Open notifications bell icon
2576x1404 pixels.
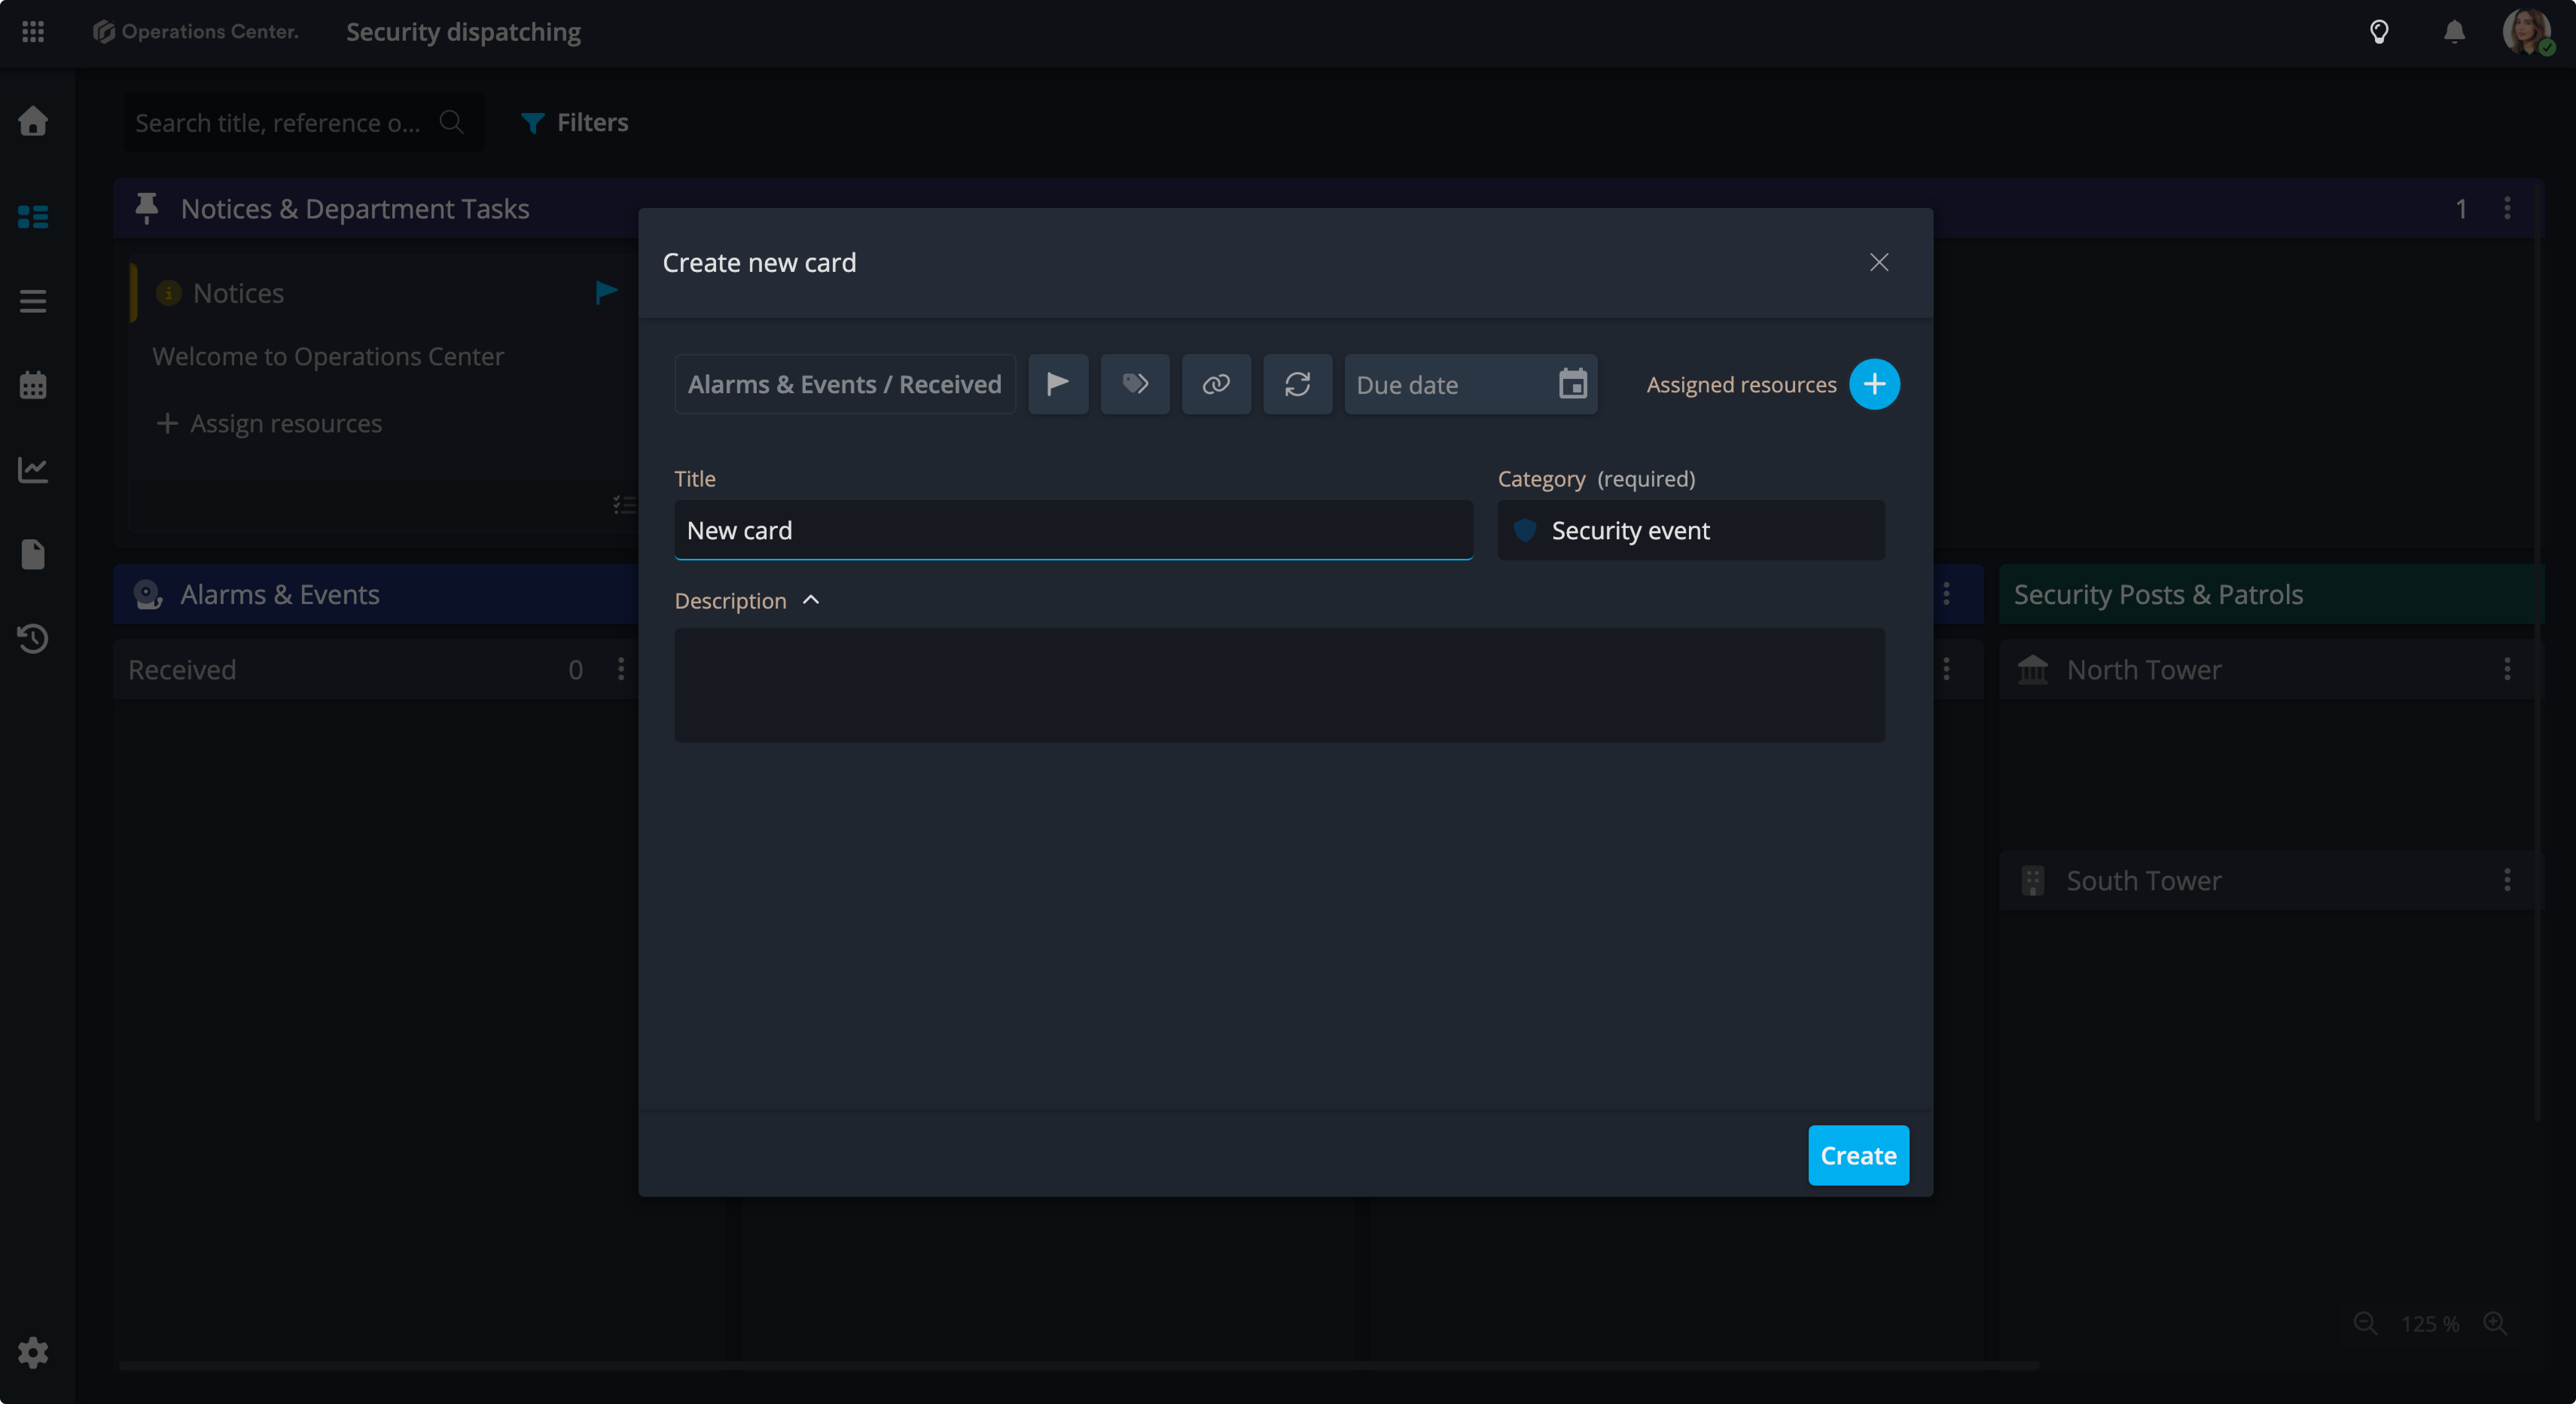click(2454, 32)
